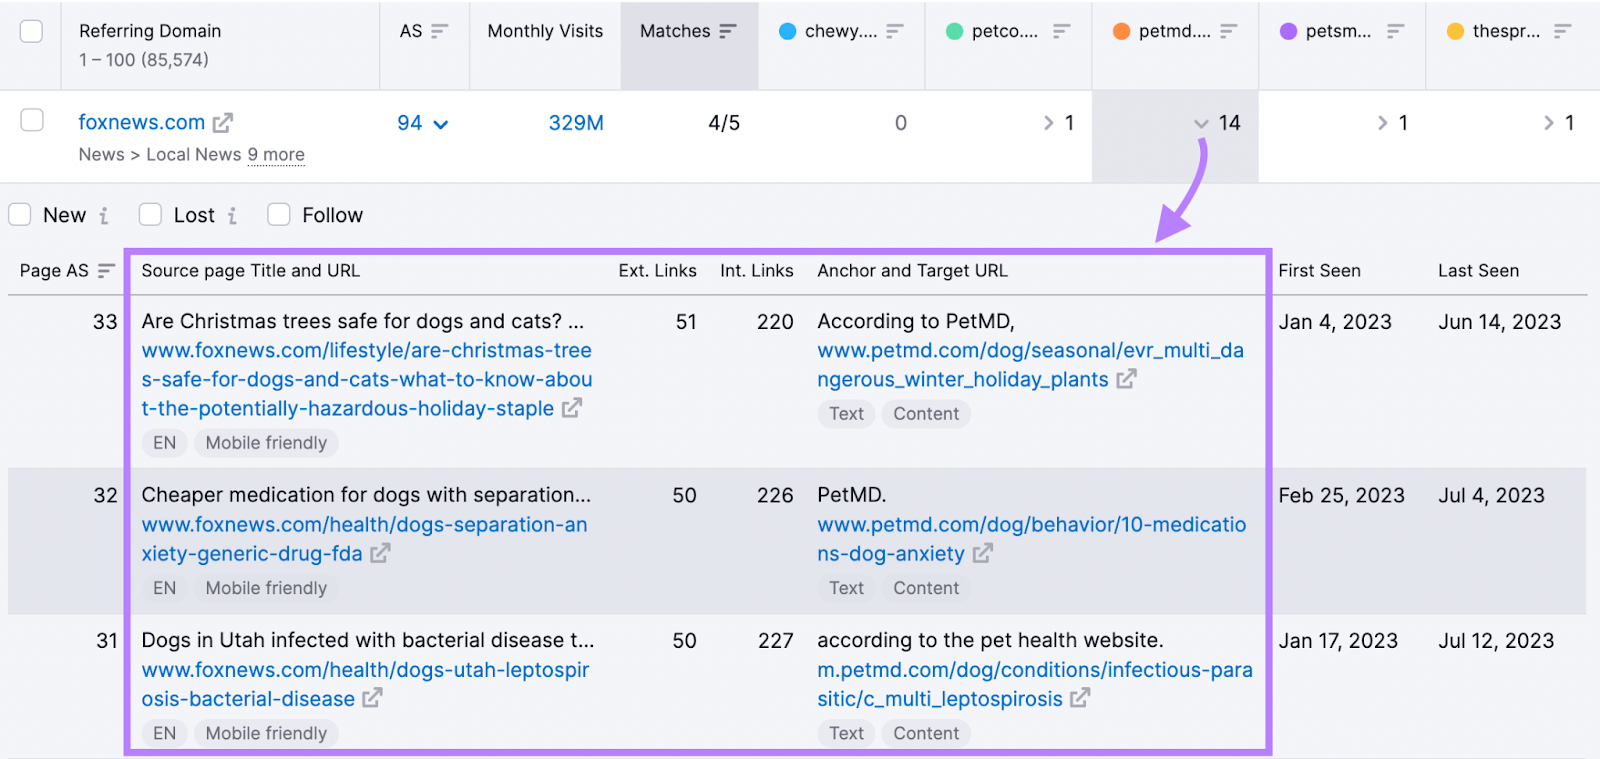Screen dimensions: 1600x759
Task: Sort chewy column via sort icon
Action: 895,31
